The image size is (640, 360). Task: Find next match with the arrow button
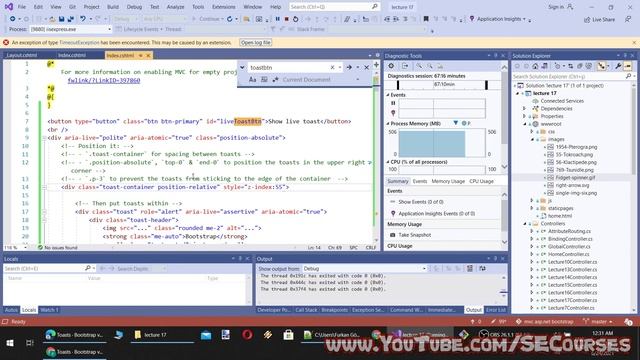point(349,67)
